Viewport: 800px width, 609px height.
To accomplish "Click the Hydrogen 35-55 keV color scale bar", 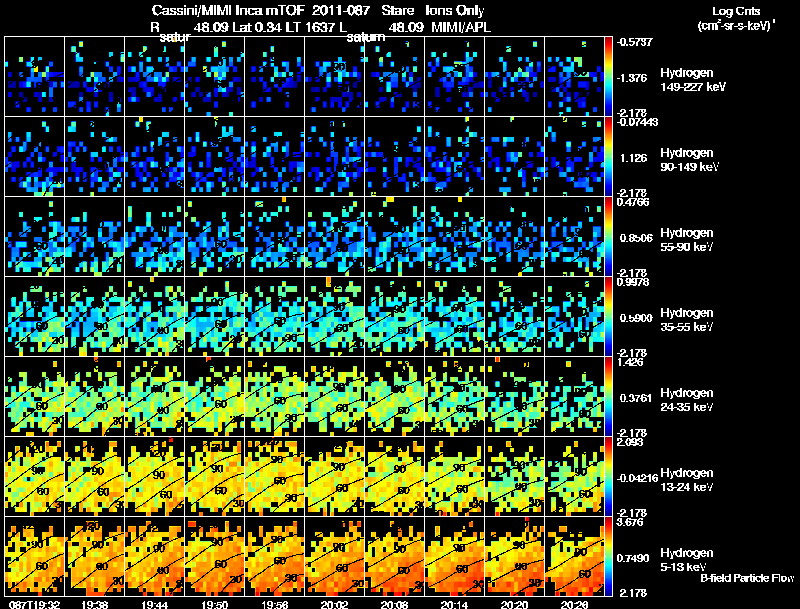I will pyautogui.click(x=608, y=316).
